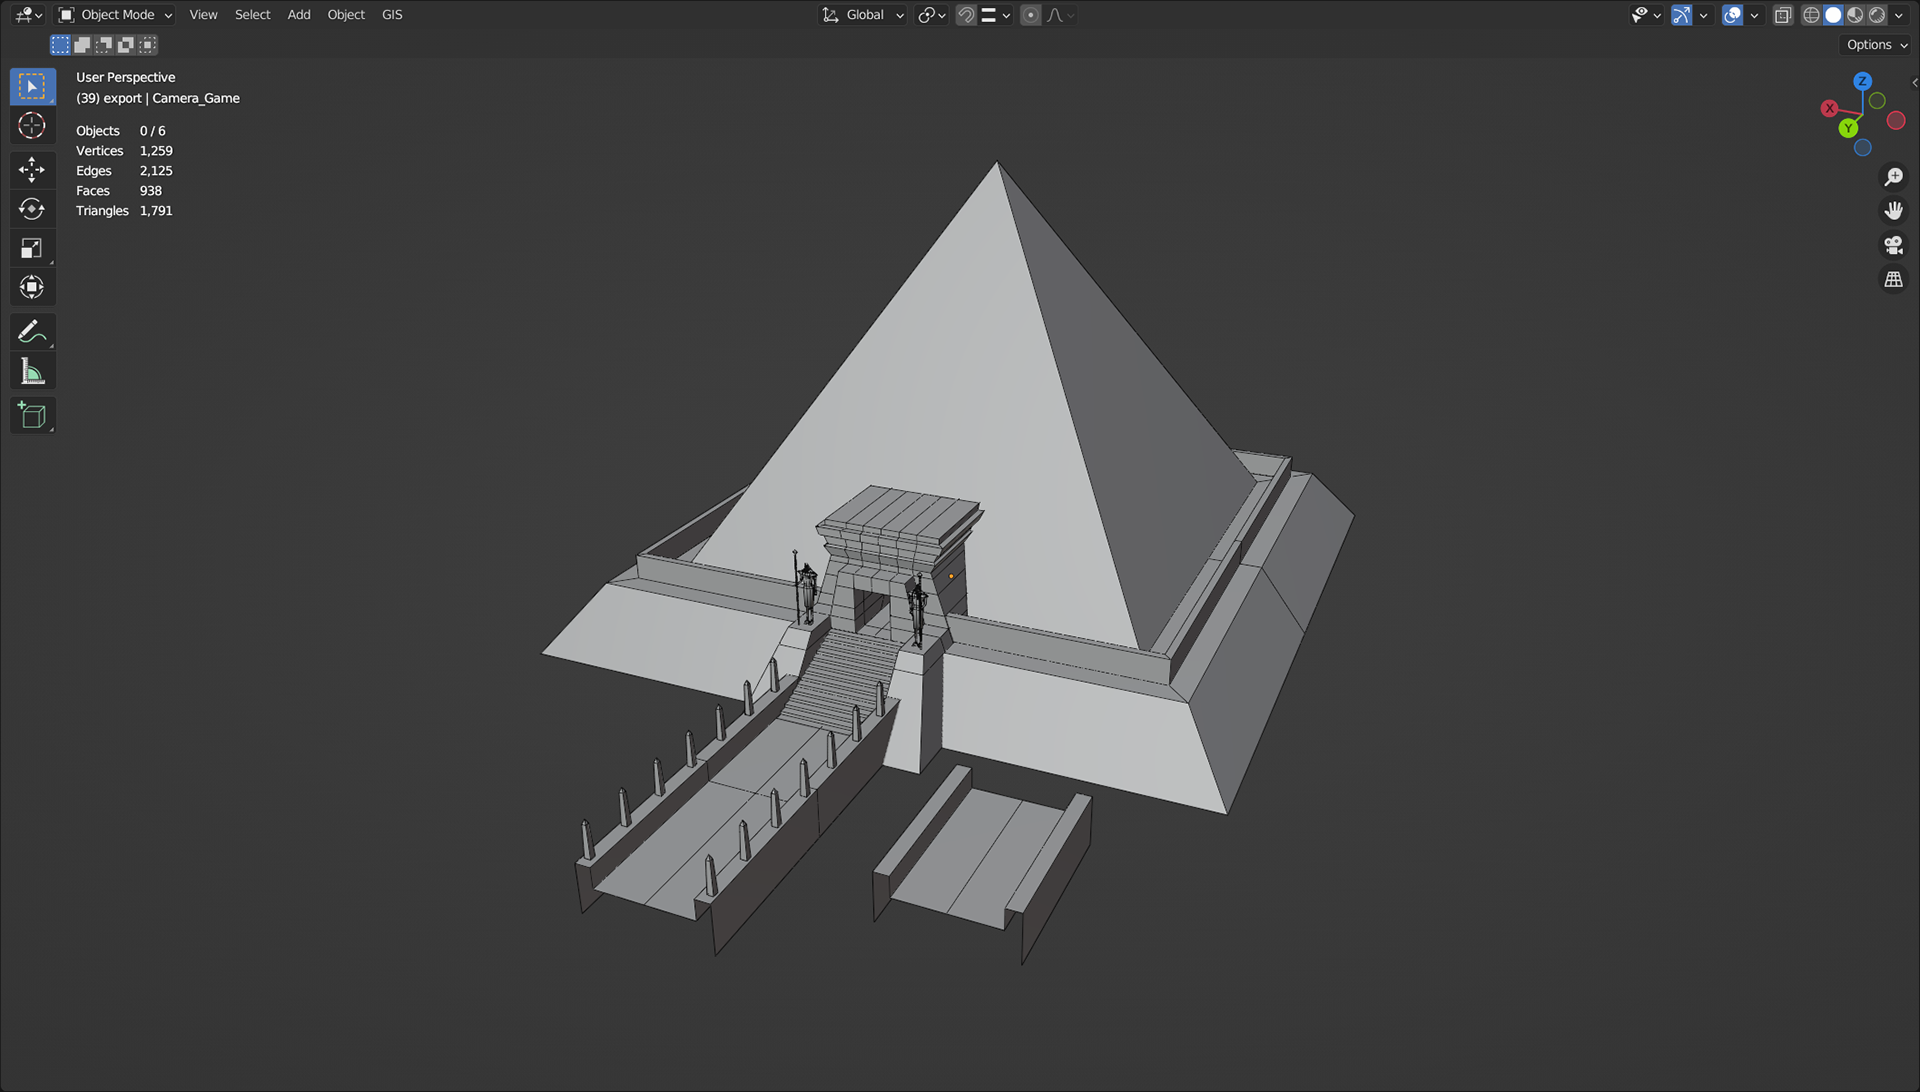The width and height of the screenshot is (1920, 1092).
Task: Activate the 3D Cursor tool
Action: [x=32, y=126]
